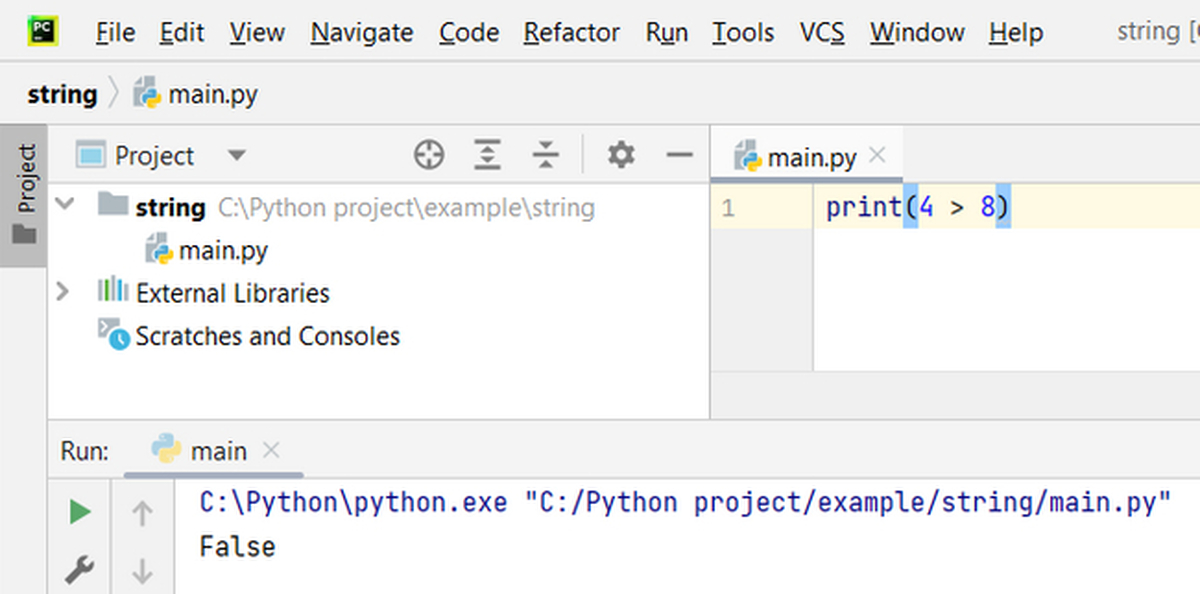Image resolution: width=1200 pixels, height=594 pixels.
Task: Click the Collapse All icon in Project panel
Action: 545,155
